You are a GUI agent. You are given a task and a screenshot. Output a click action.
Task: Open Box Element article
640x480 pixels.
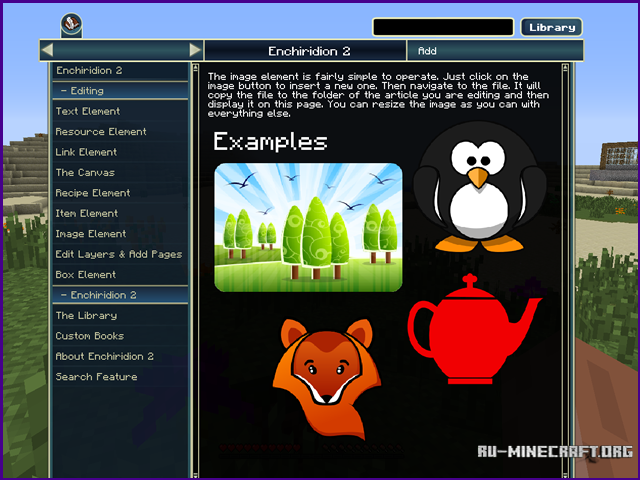point(120,274)
